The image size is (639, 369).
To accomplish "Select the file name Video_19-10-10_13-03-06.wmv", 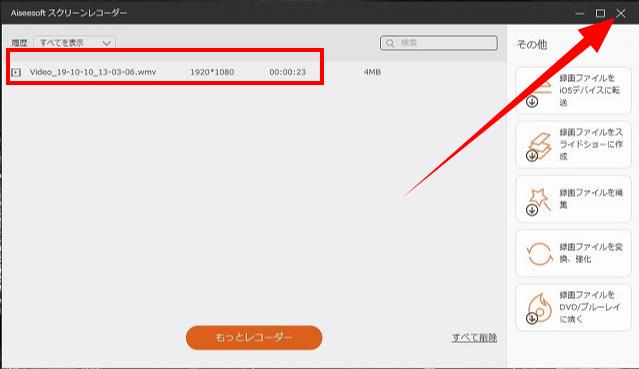I will click(93, 72).
